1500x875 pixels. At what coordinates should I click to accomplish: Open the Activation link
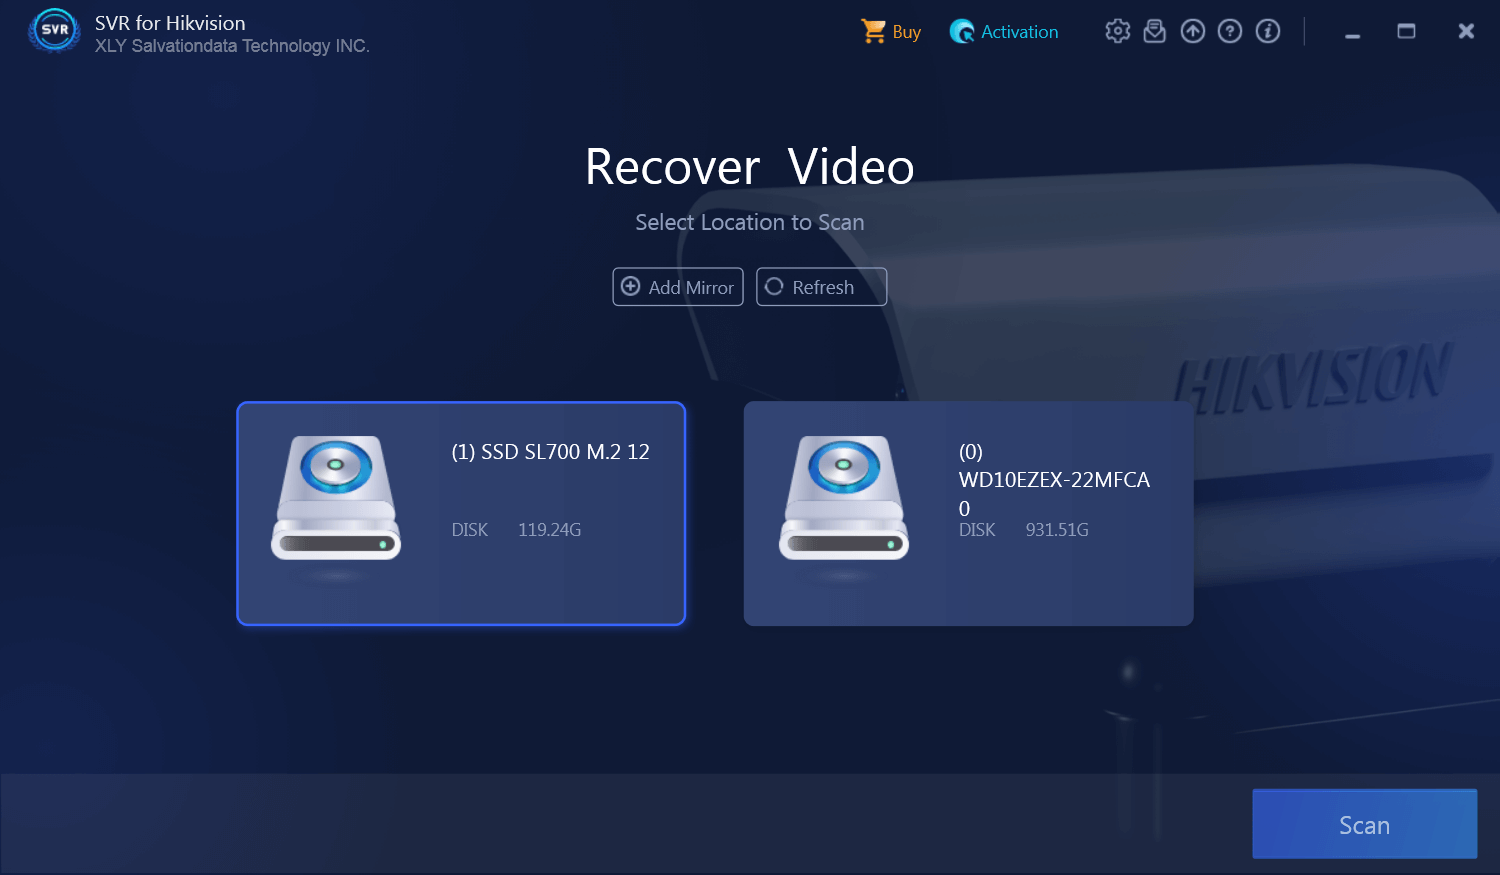pyautogui.click(x=1004, y=32)
